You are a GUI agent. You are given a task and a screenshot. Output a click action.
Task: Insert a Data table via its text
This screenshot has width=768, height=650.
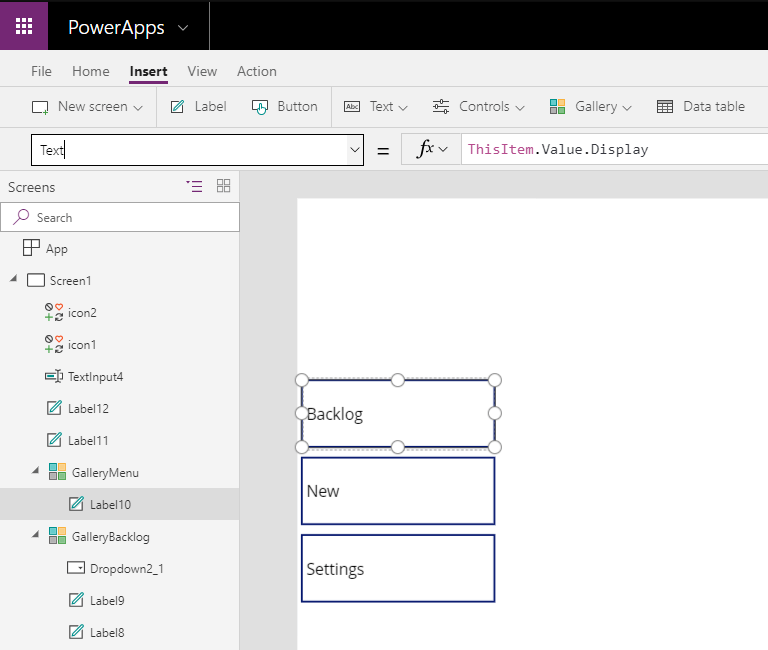point(714,106)
